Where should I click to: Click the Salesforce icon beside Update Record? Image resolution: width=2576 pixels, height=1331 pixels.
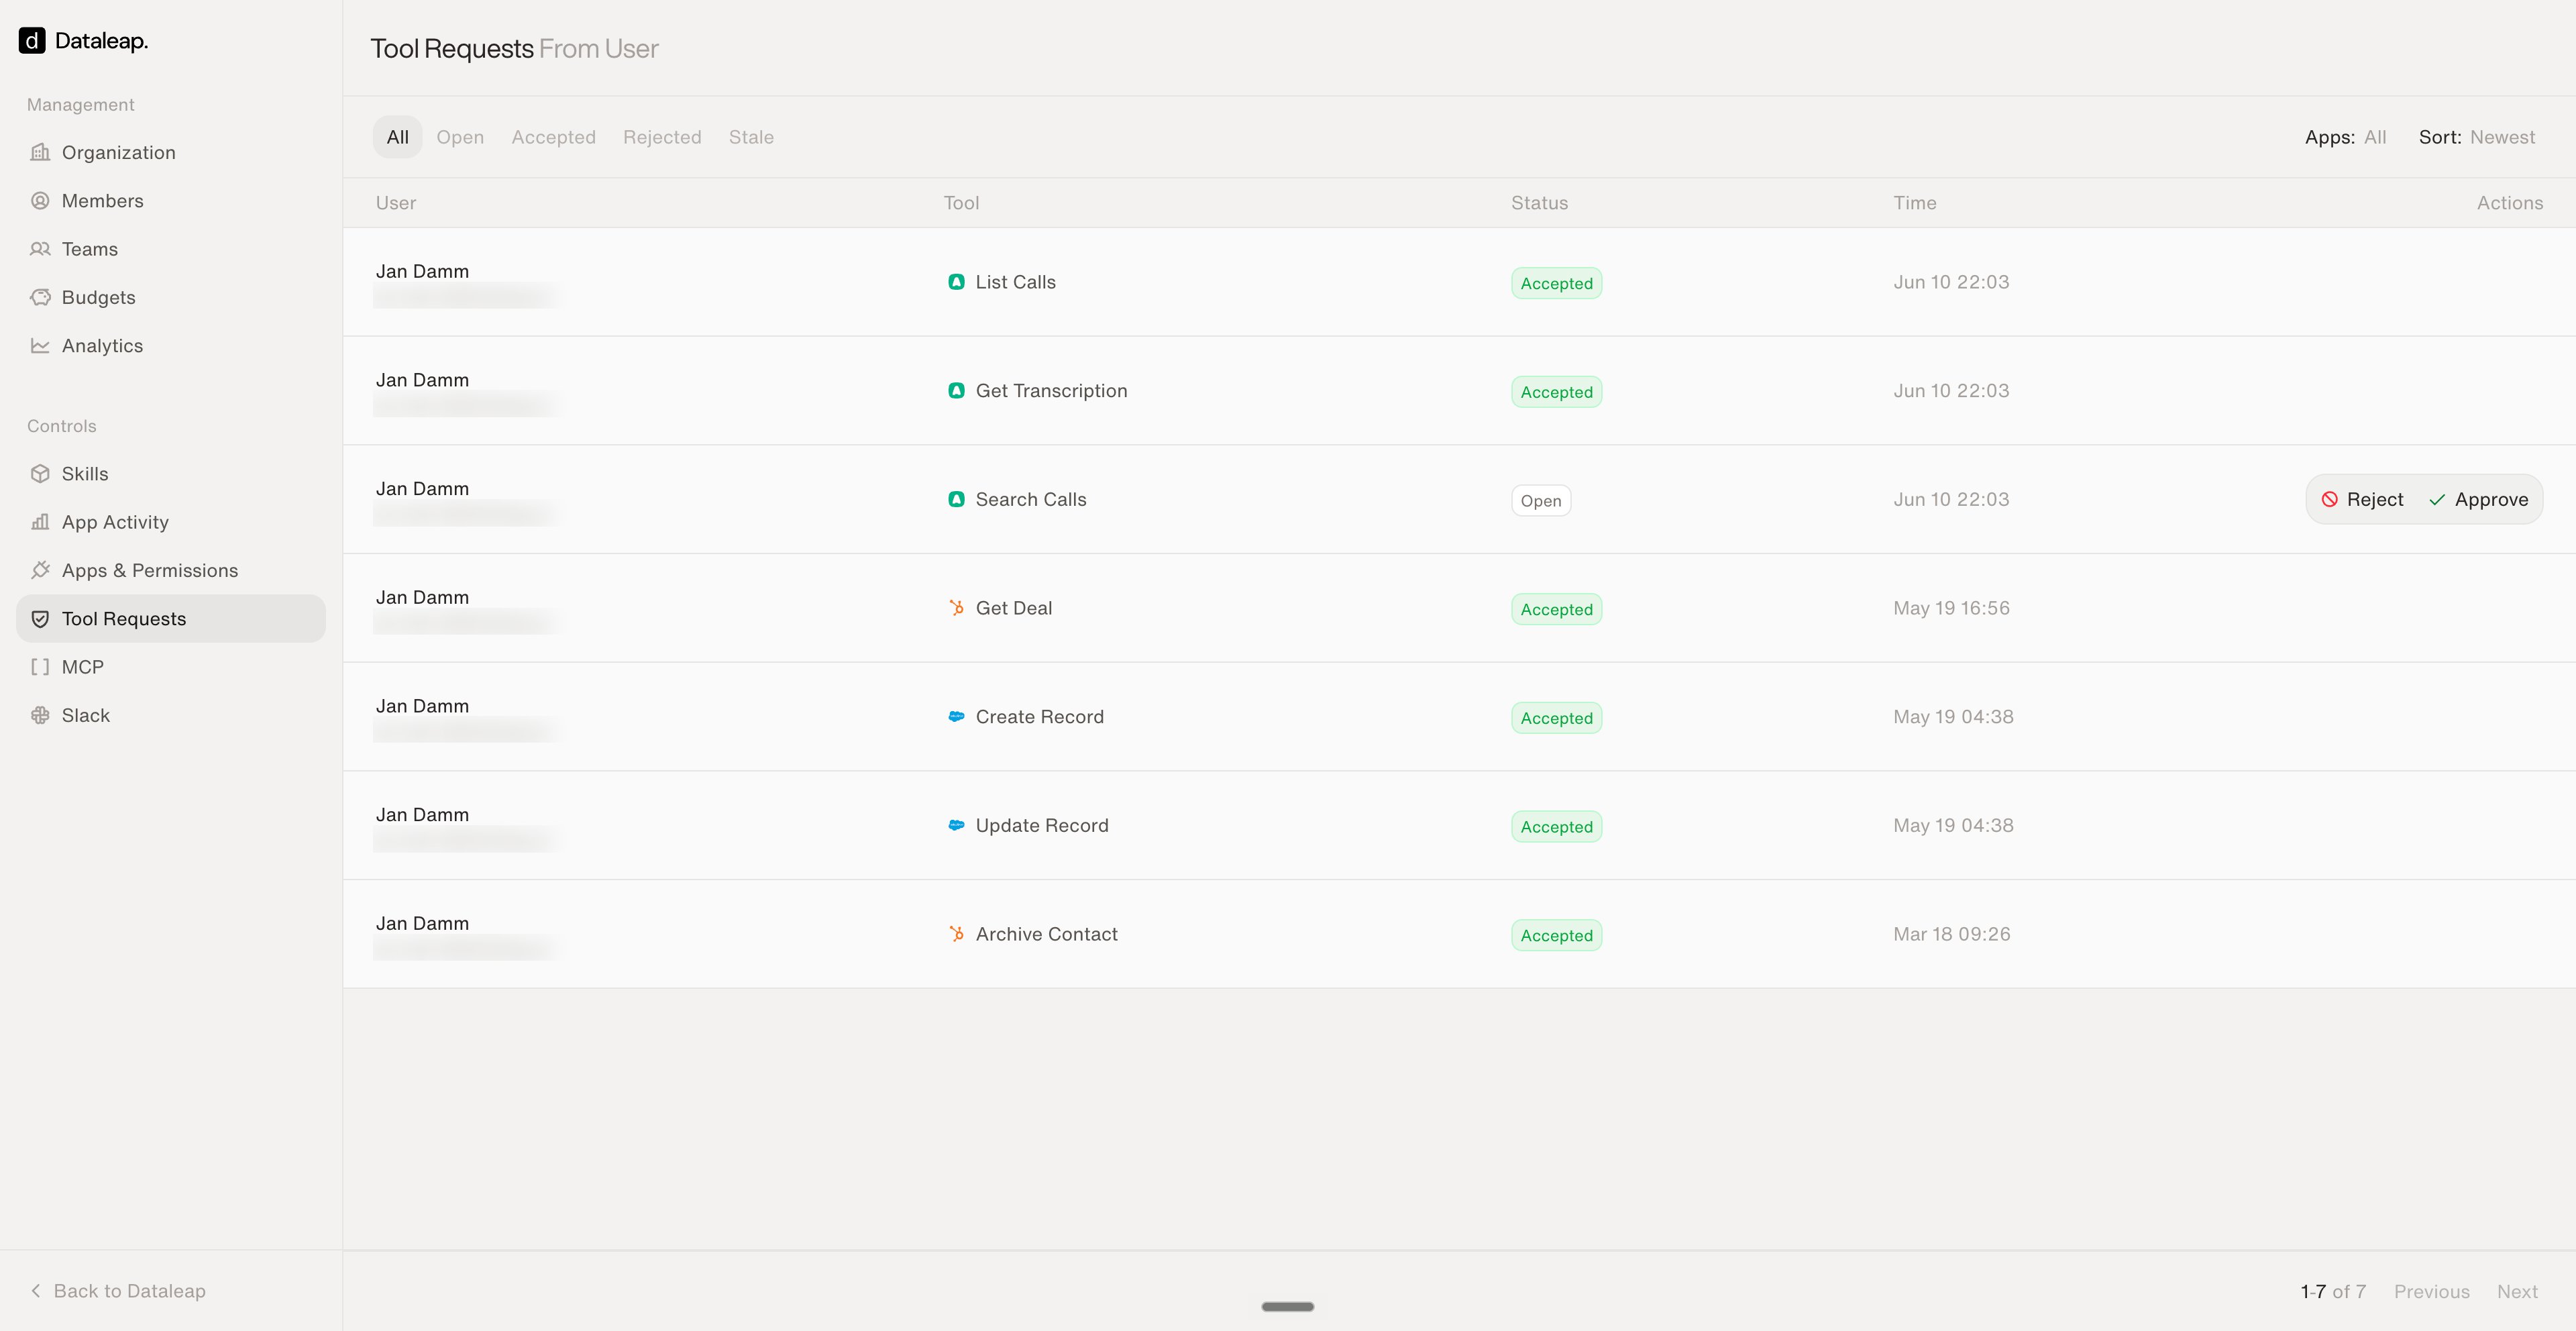(x=956, y=825)
